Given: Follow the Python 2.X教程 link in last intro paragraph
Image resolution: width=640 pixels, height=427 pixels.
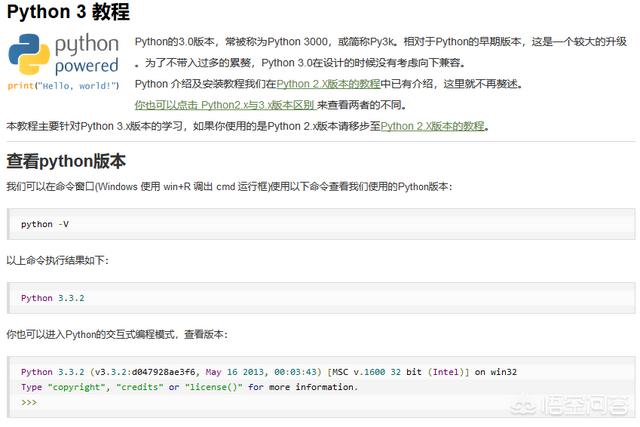Looking at the screenshot, I should (432, 126).
